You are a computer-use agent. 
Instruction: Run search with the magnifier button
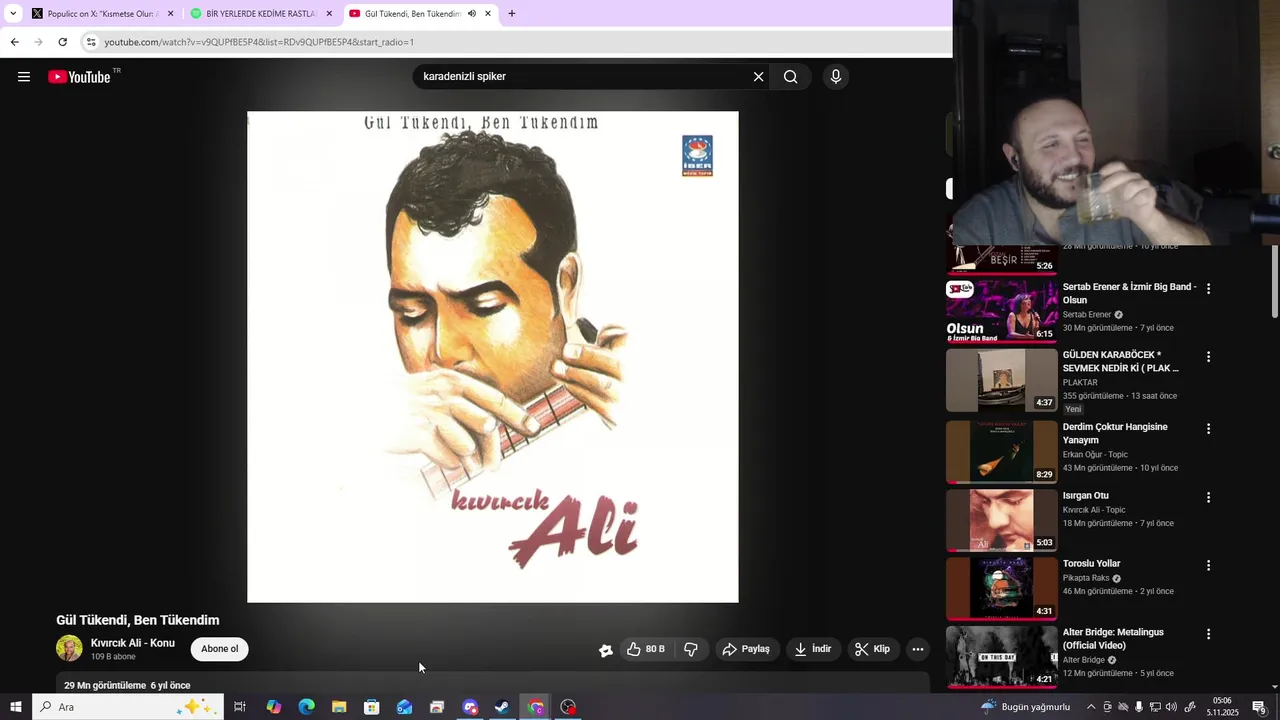click(x=790, y=77)
